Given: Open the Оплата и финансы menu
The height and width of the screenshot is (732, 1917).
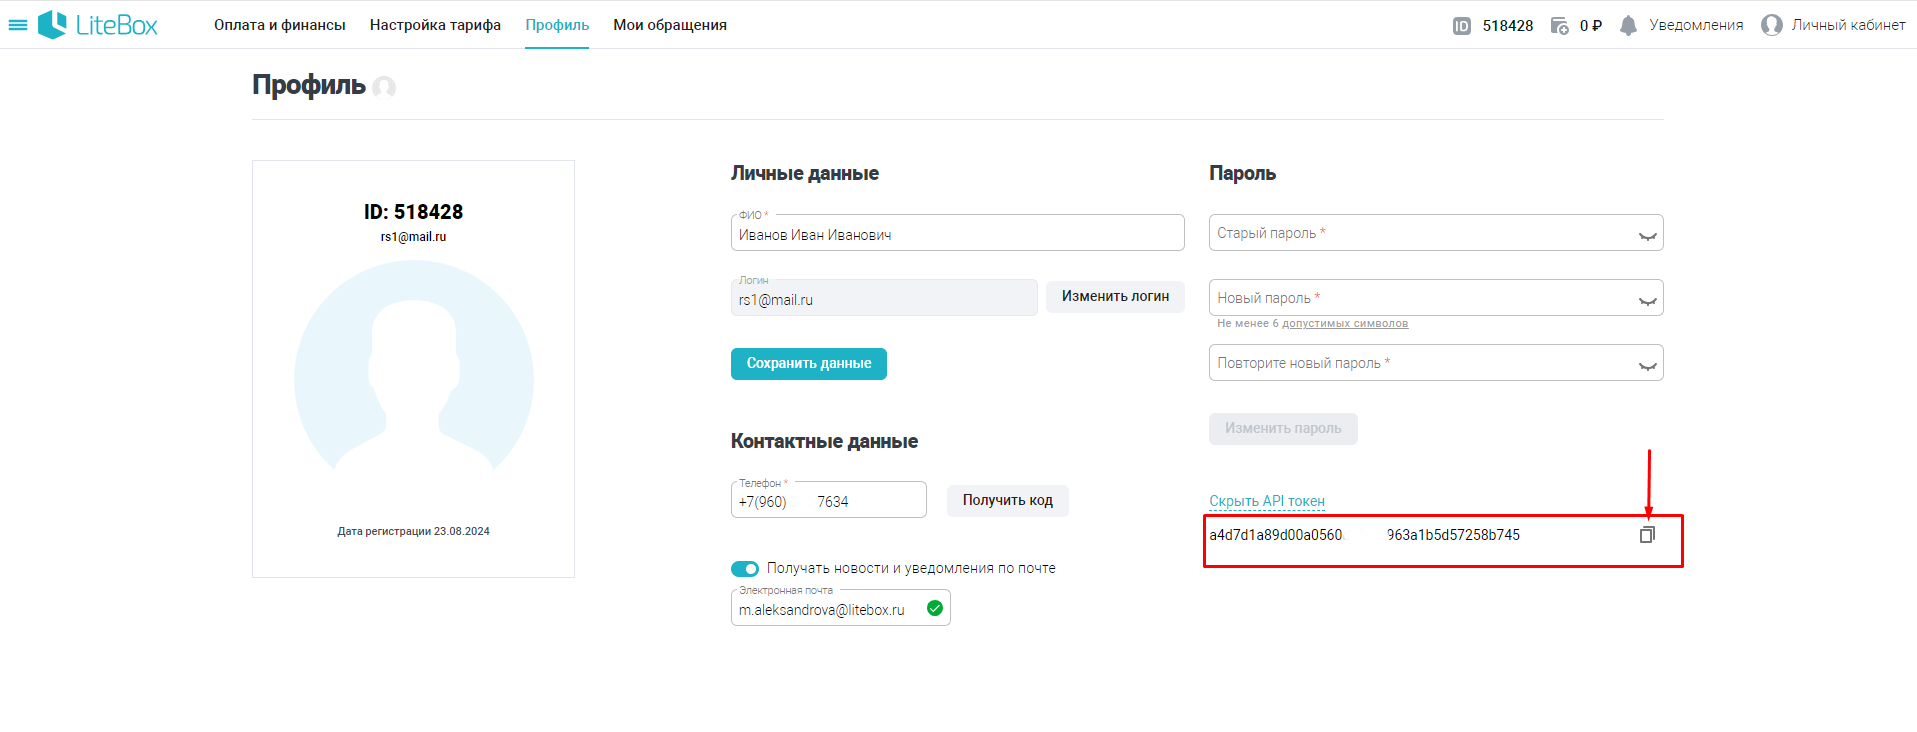Looking at the screenshot, I should [x=280, y=25].
